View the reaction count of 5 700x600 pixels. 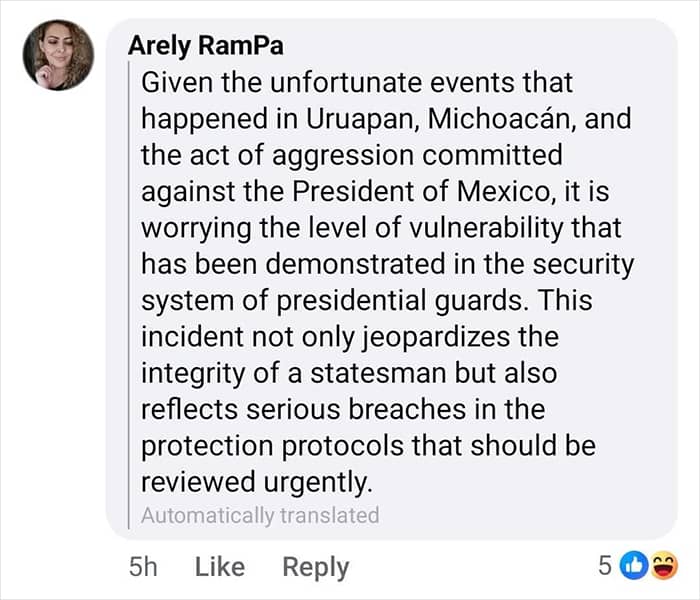[604, 566]
